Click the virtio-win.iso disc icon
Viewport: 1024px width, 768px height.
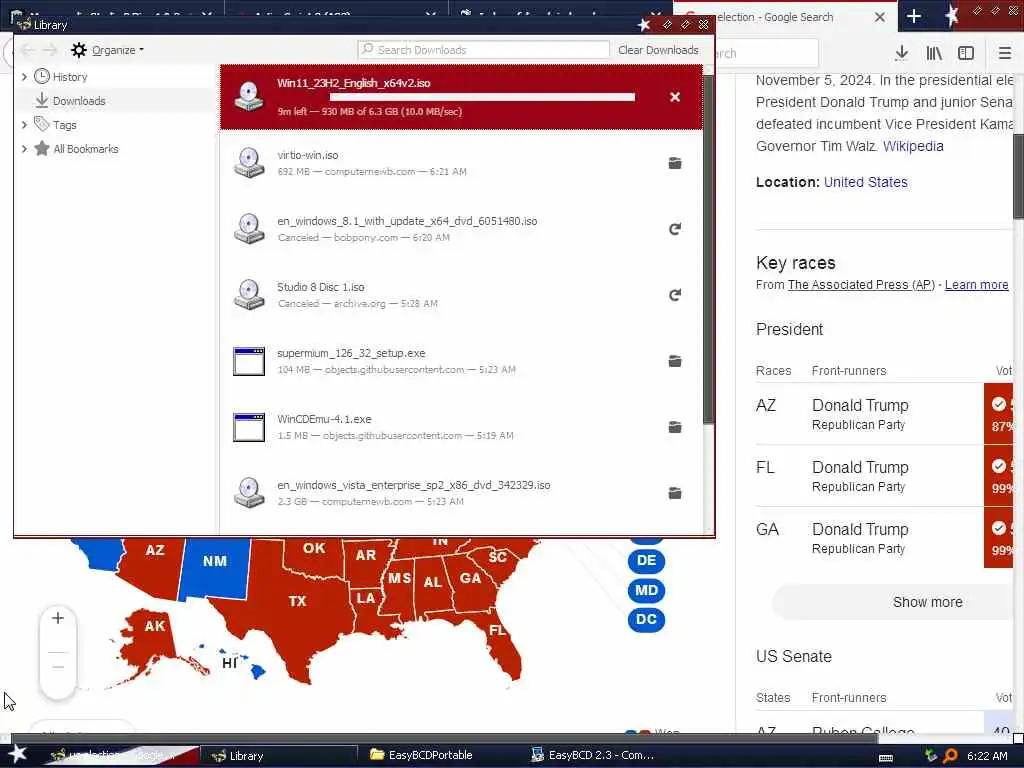click(249, 163)
